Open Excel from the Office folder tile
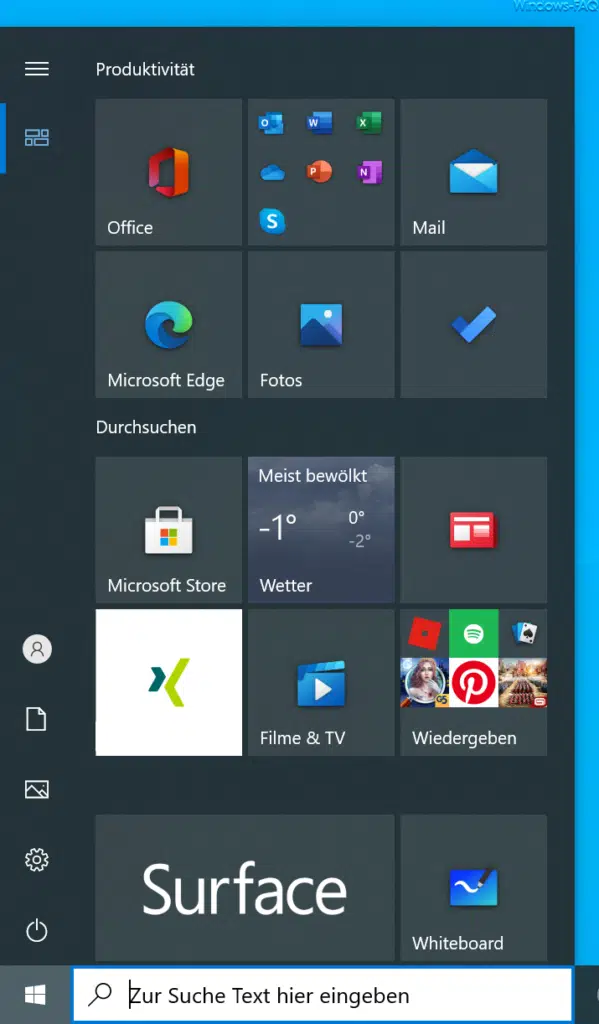Image resolution: width=599 pixels, height=1024 pixels. (369, 123)
